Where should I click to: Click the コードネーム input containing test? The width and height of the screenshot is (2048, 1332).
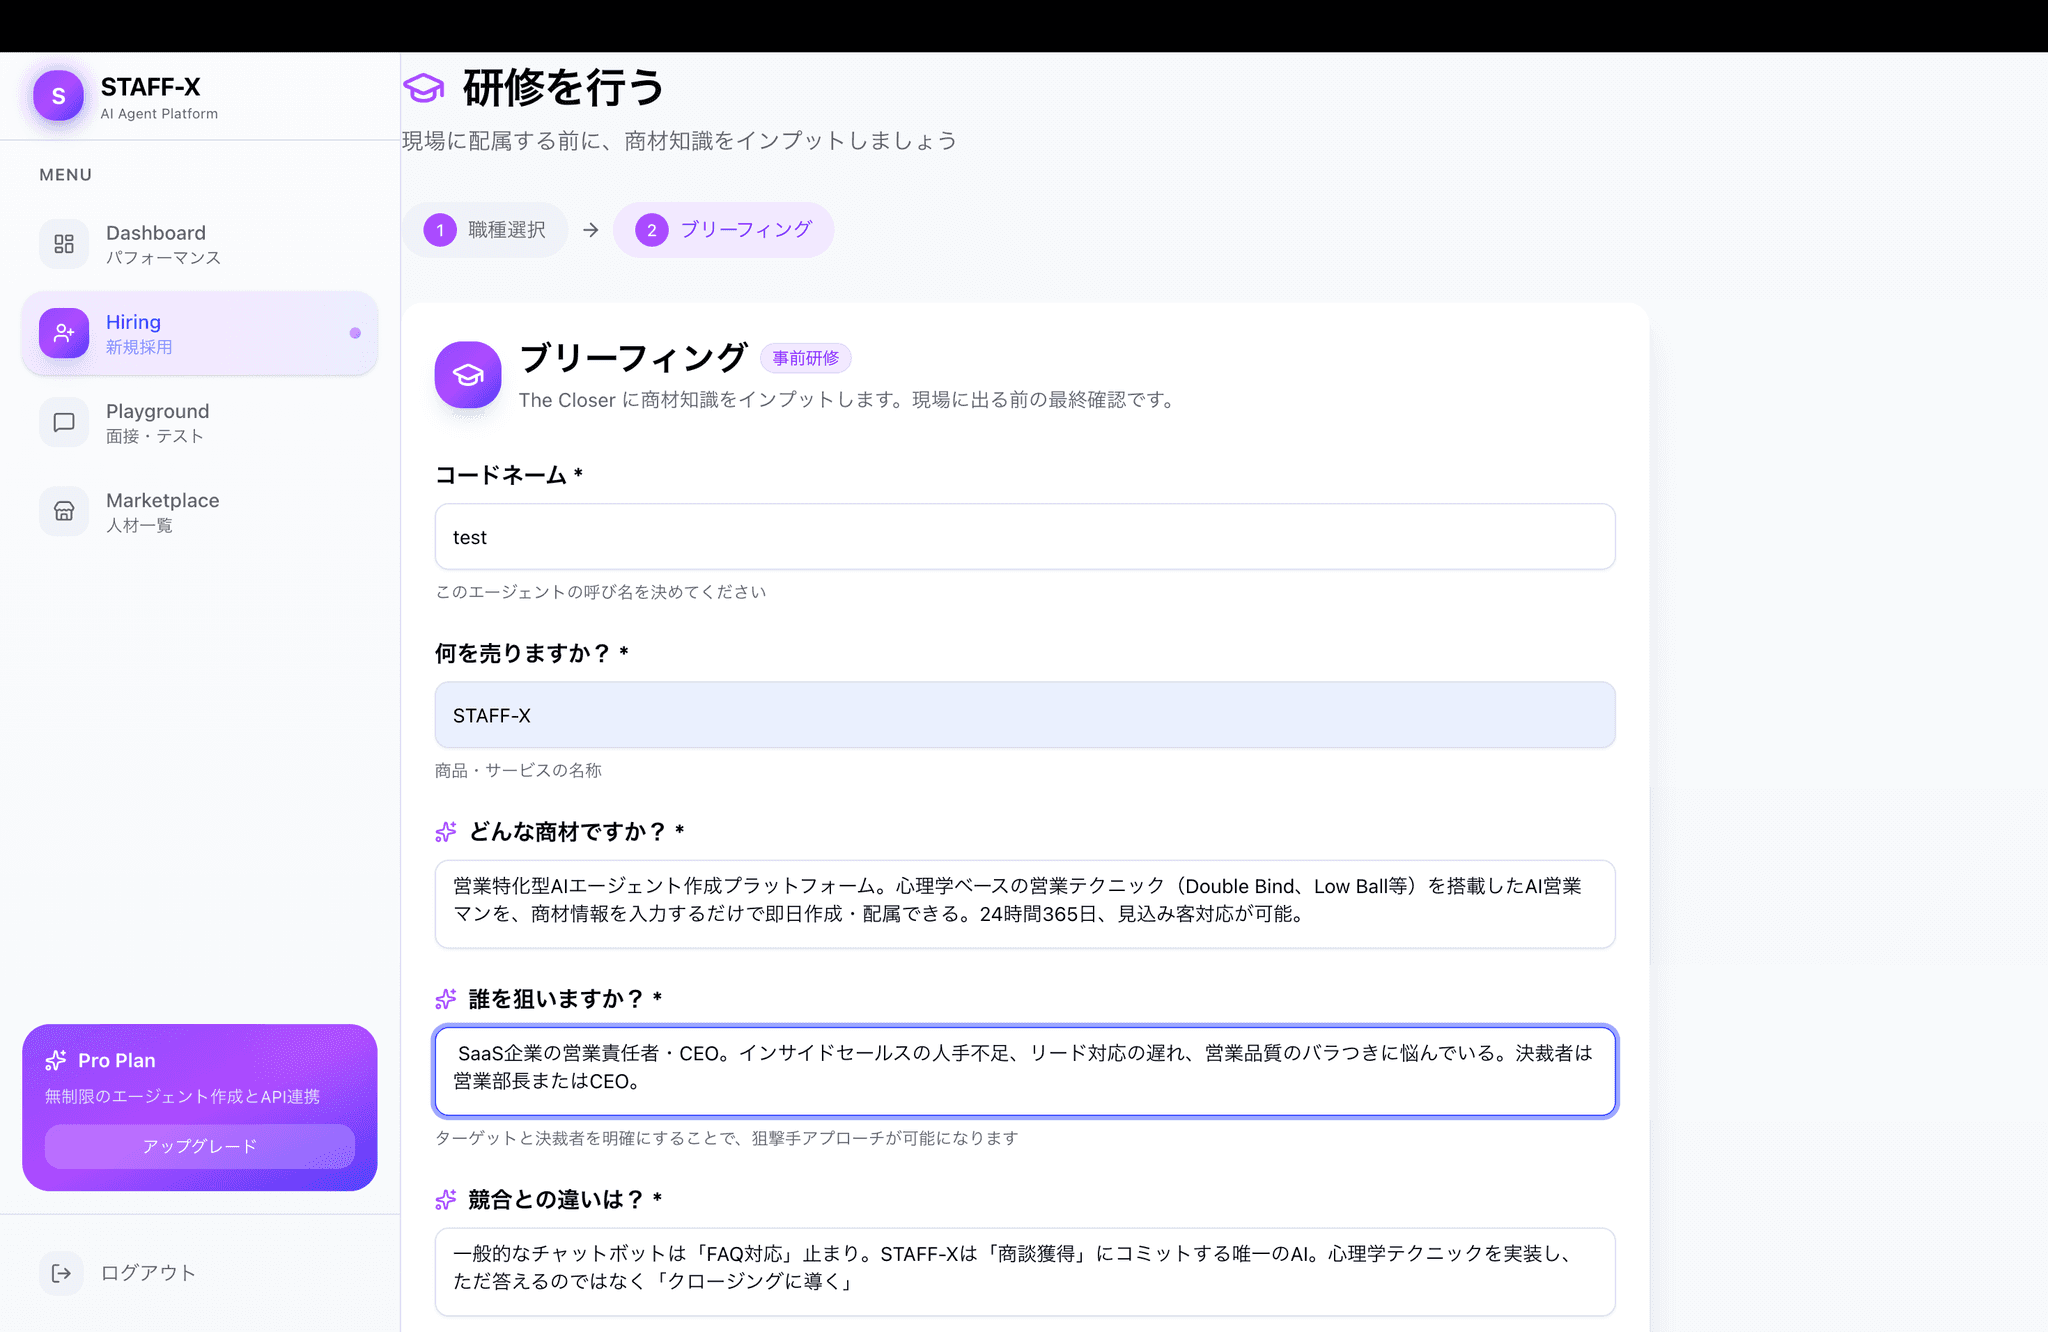click(x=1024, y=537)
